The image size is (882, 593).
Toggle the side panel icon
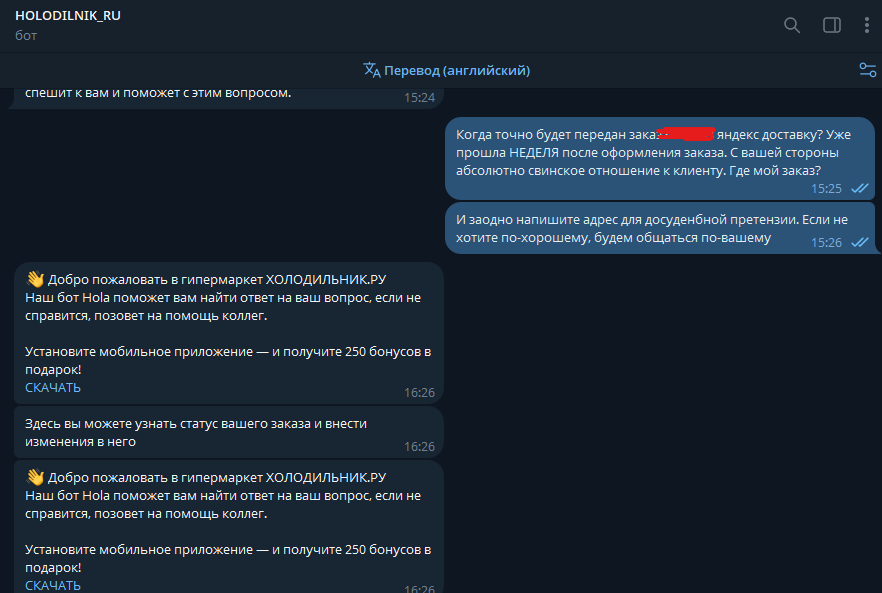click(832, 25)
